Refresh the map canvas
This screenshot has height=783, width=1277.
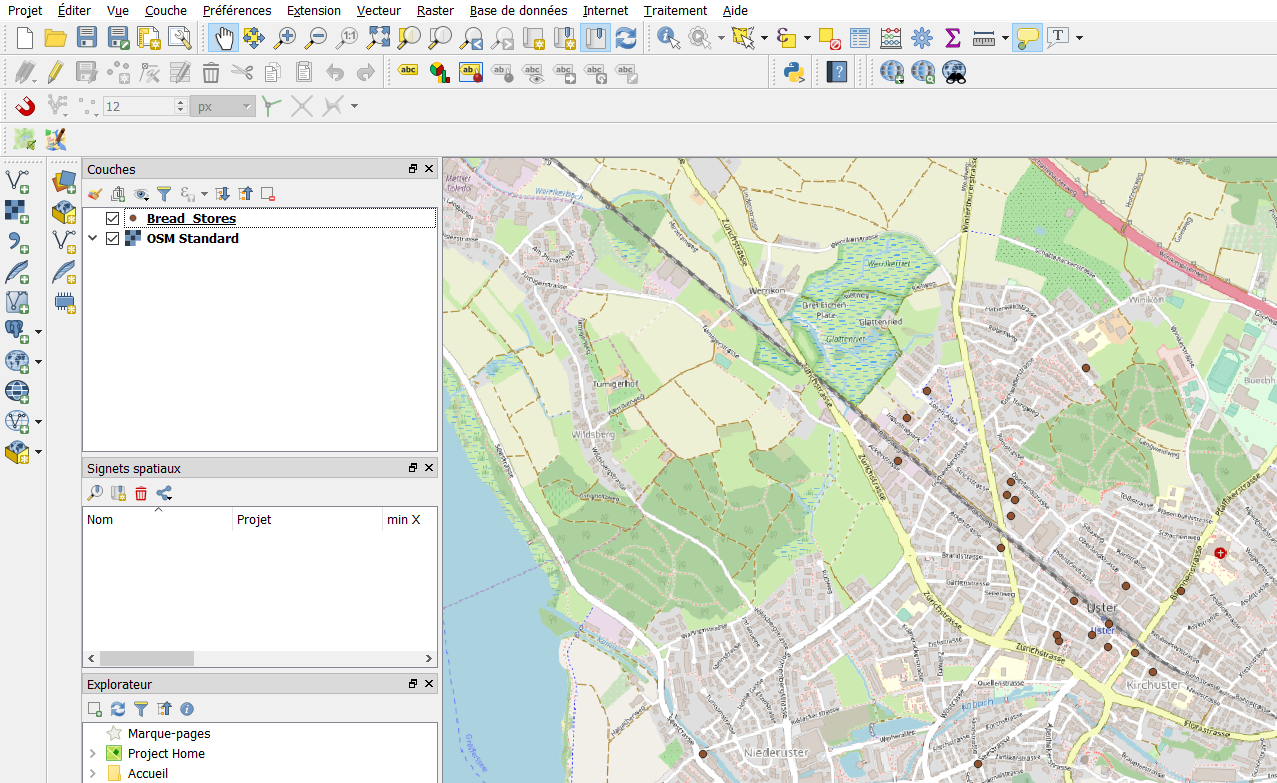point(626,39)
